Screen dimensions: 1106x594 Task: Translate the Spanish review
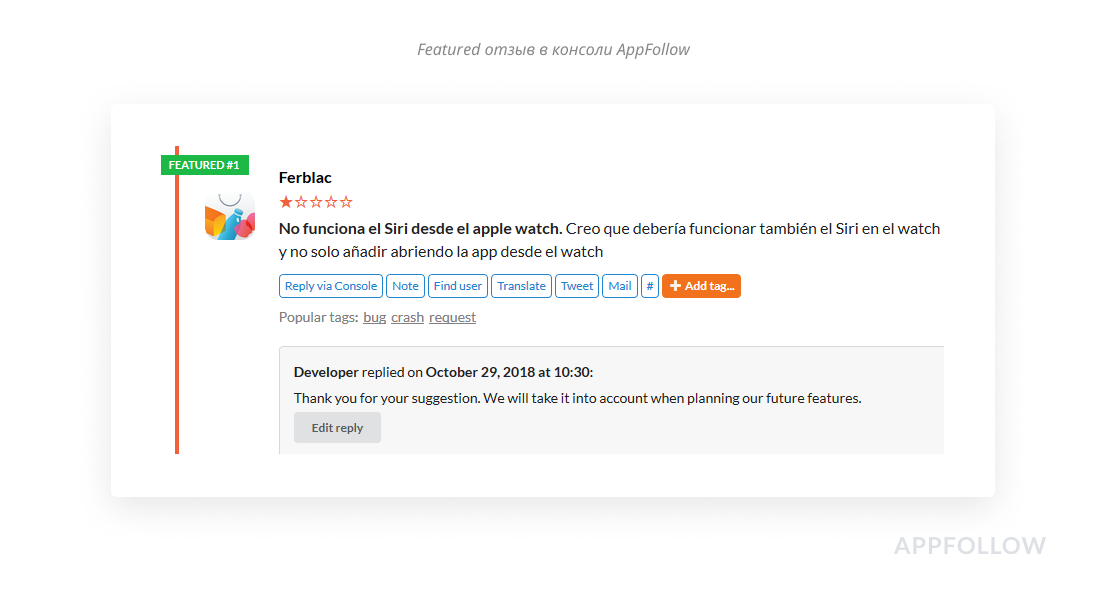tap(521, 286)
